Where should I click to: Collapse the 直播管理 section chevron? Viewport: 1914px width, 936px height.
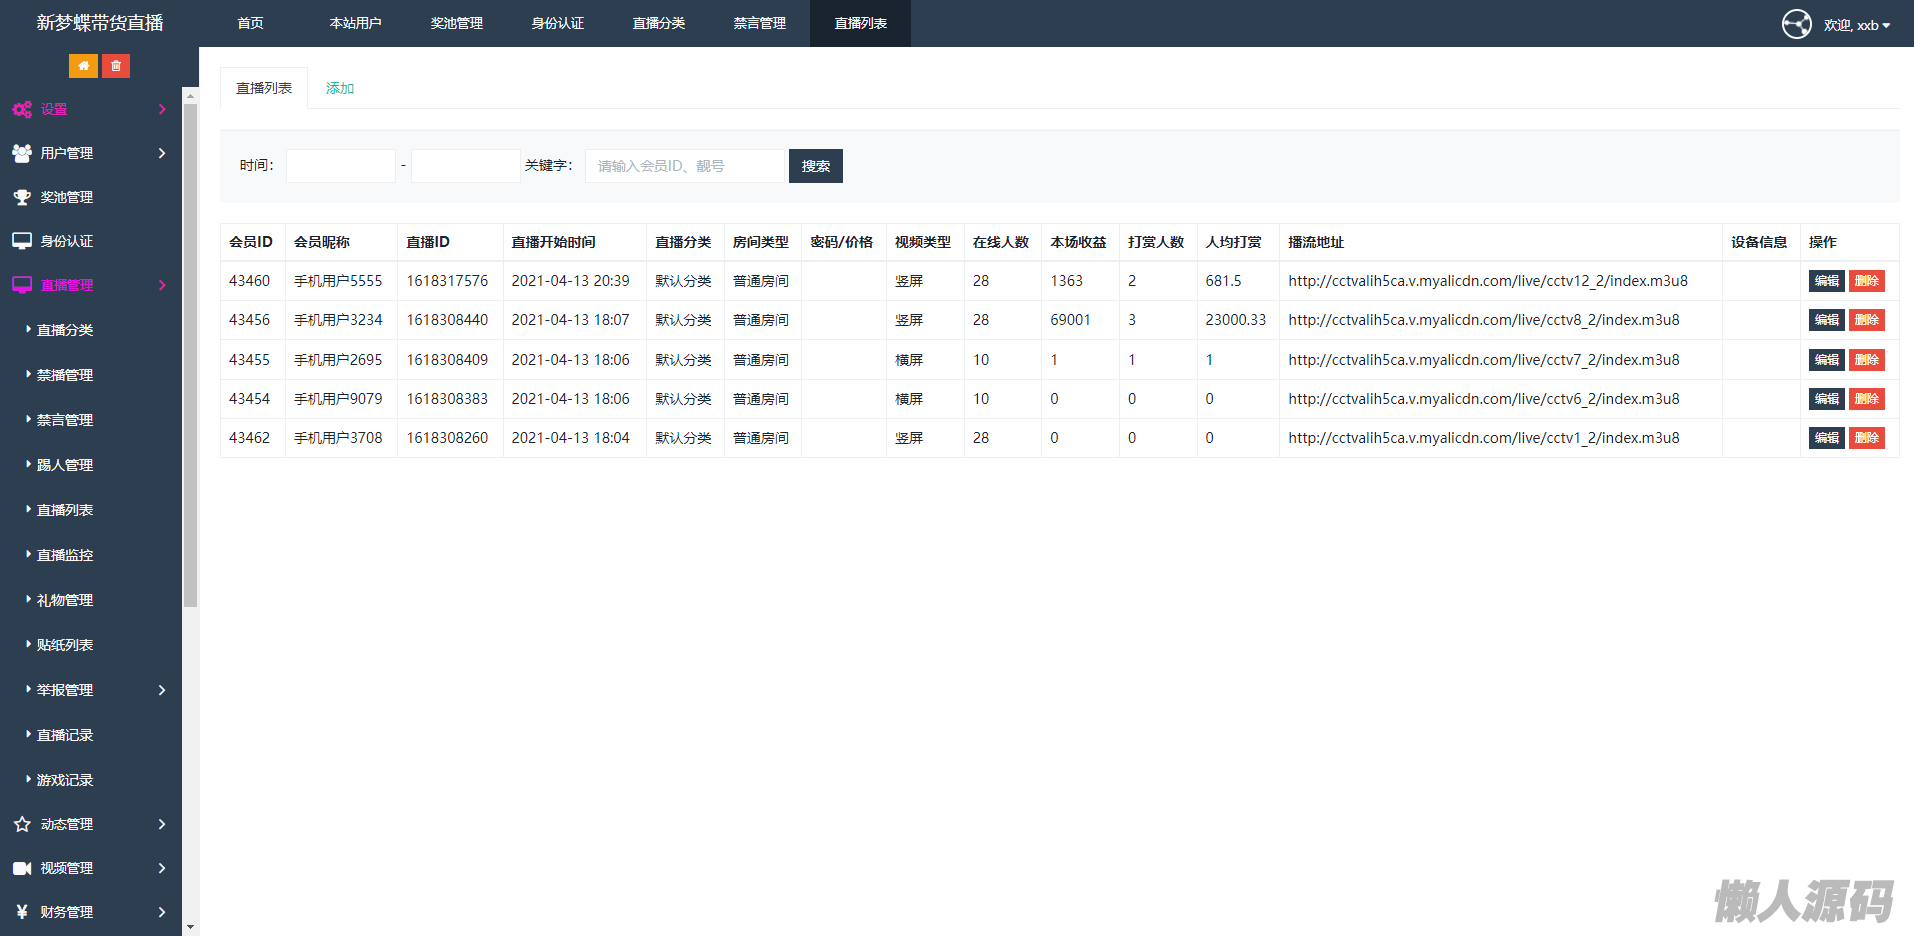pyautogui.click(x=162, y=285)
